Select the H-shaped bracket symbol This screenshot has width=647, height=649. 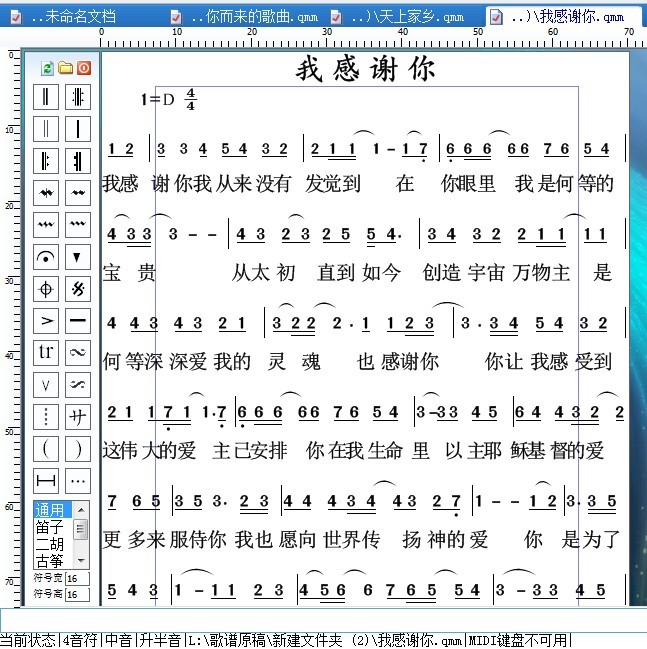tap(46, 481)
